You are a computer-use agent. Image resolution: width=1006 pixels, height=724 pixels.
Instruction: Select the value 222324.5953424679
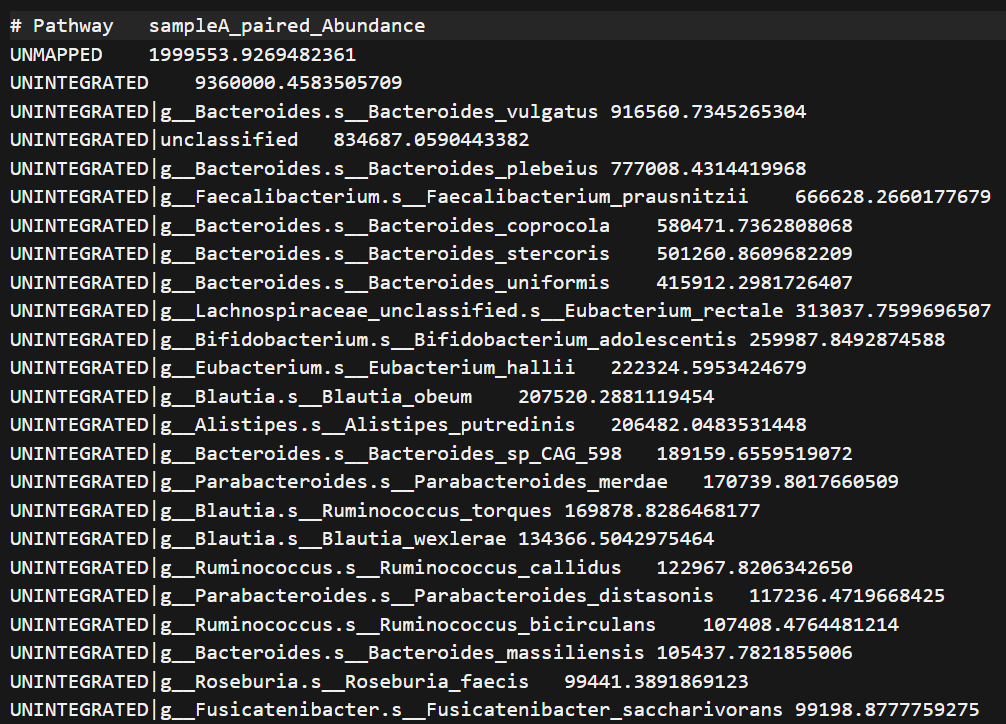pyautogui.click(x=708, y=368)
